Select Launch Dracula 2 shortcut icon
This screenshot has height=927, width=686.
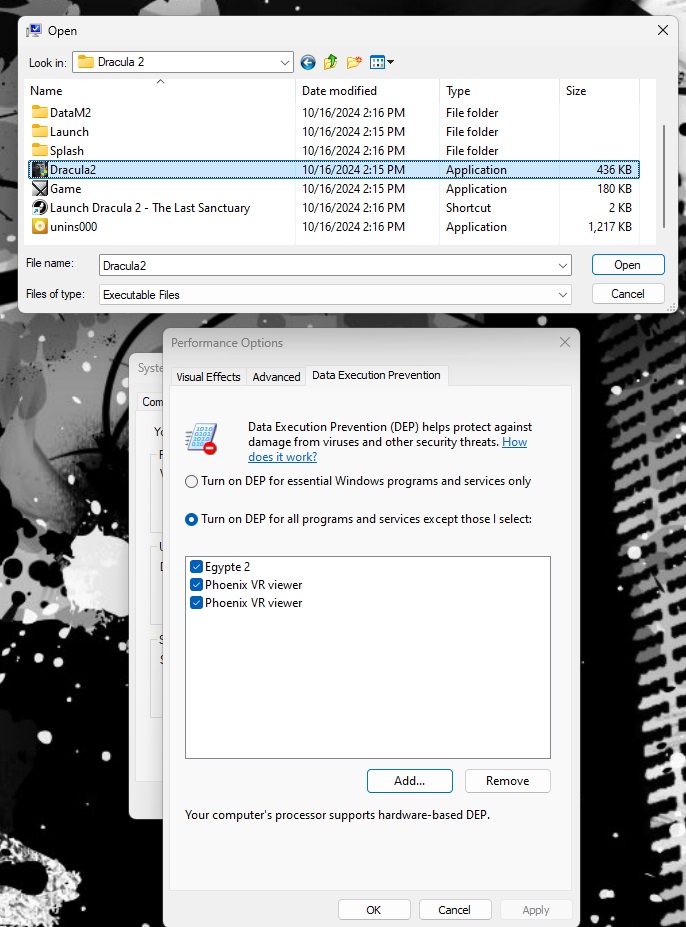click(x=40, y=208)
